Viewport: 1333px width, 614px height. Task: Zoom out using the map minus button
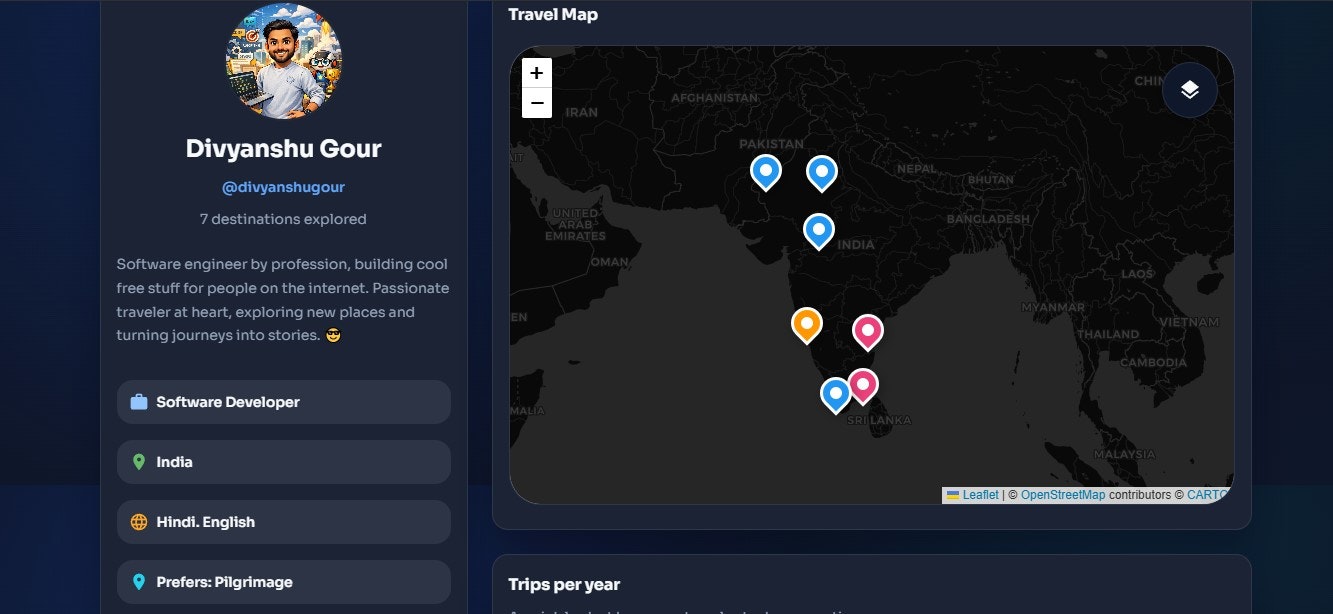(537, 103)
